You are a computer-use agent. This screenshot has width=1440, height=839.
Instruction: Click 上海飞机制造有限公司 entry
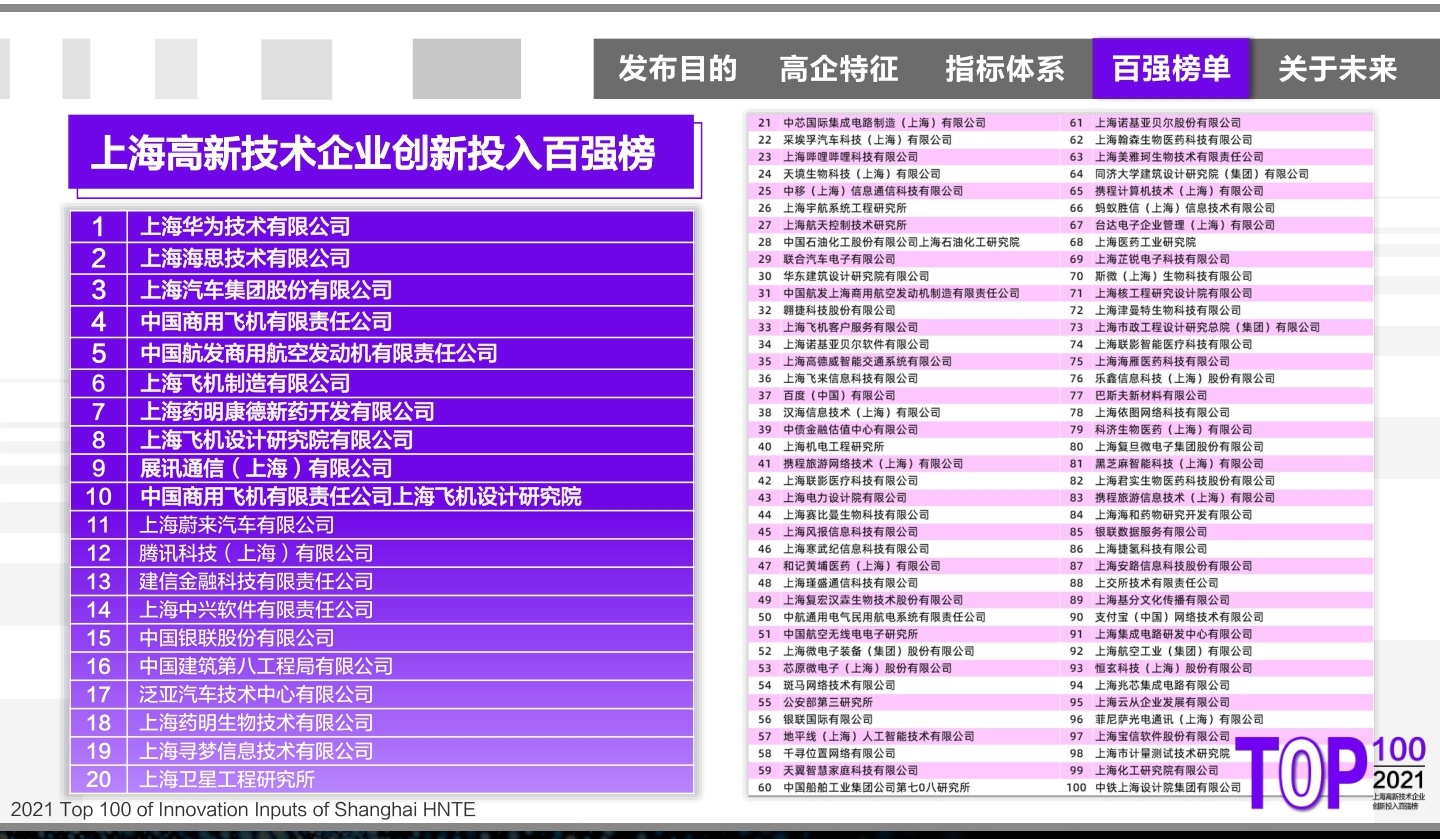tap(382, 383)
